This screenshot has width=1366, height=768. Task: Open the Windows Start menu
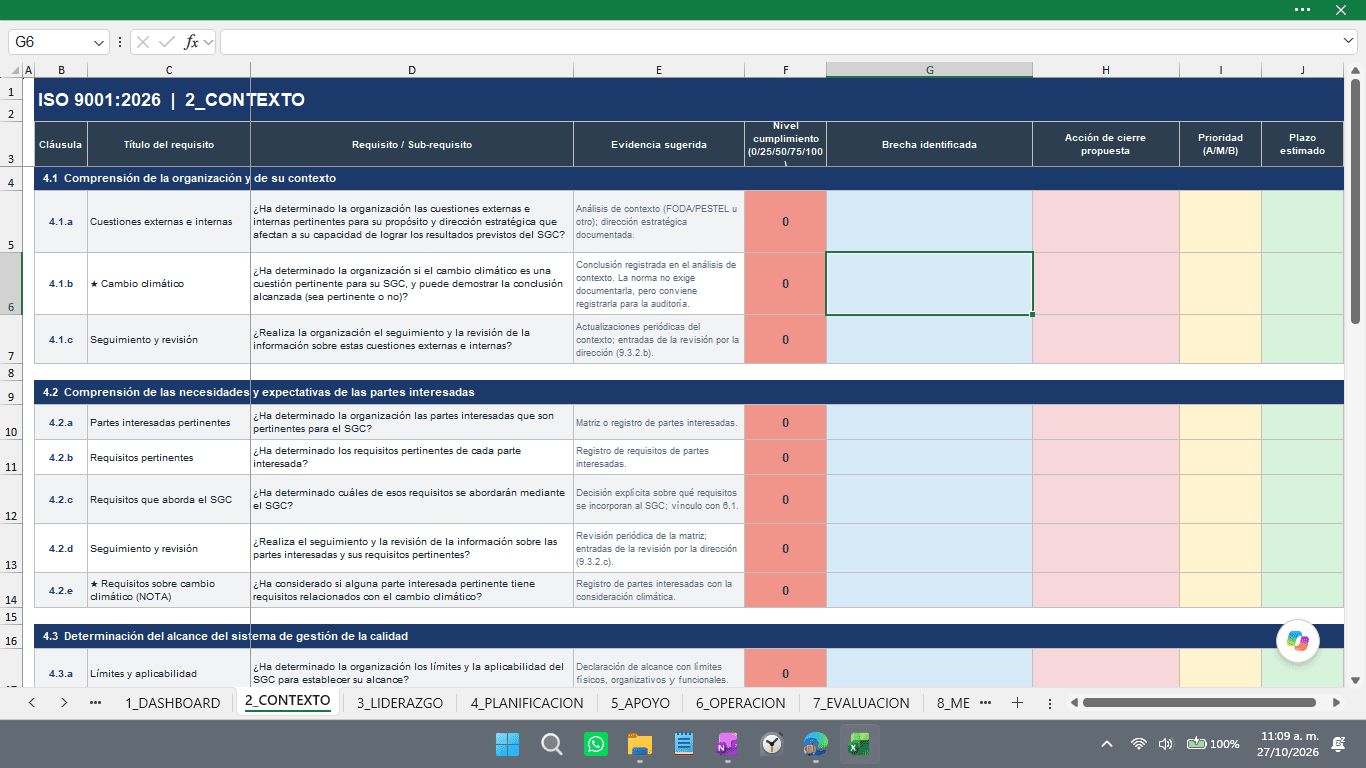(507, 744)
